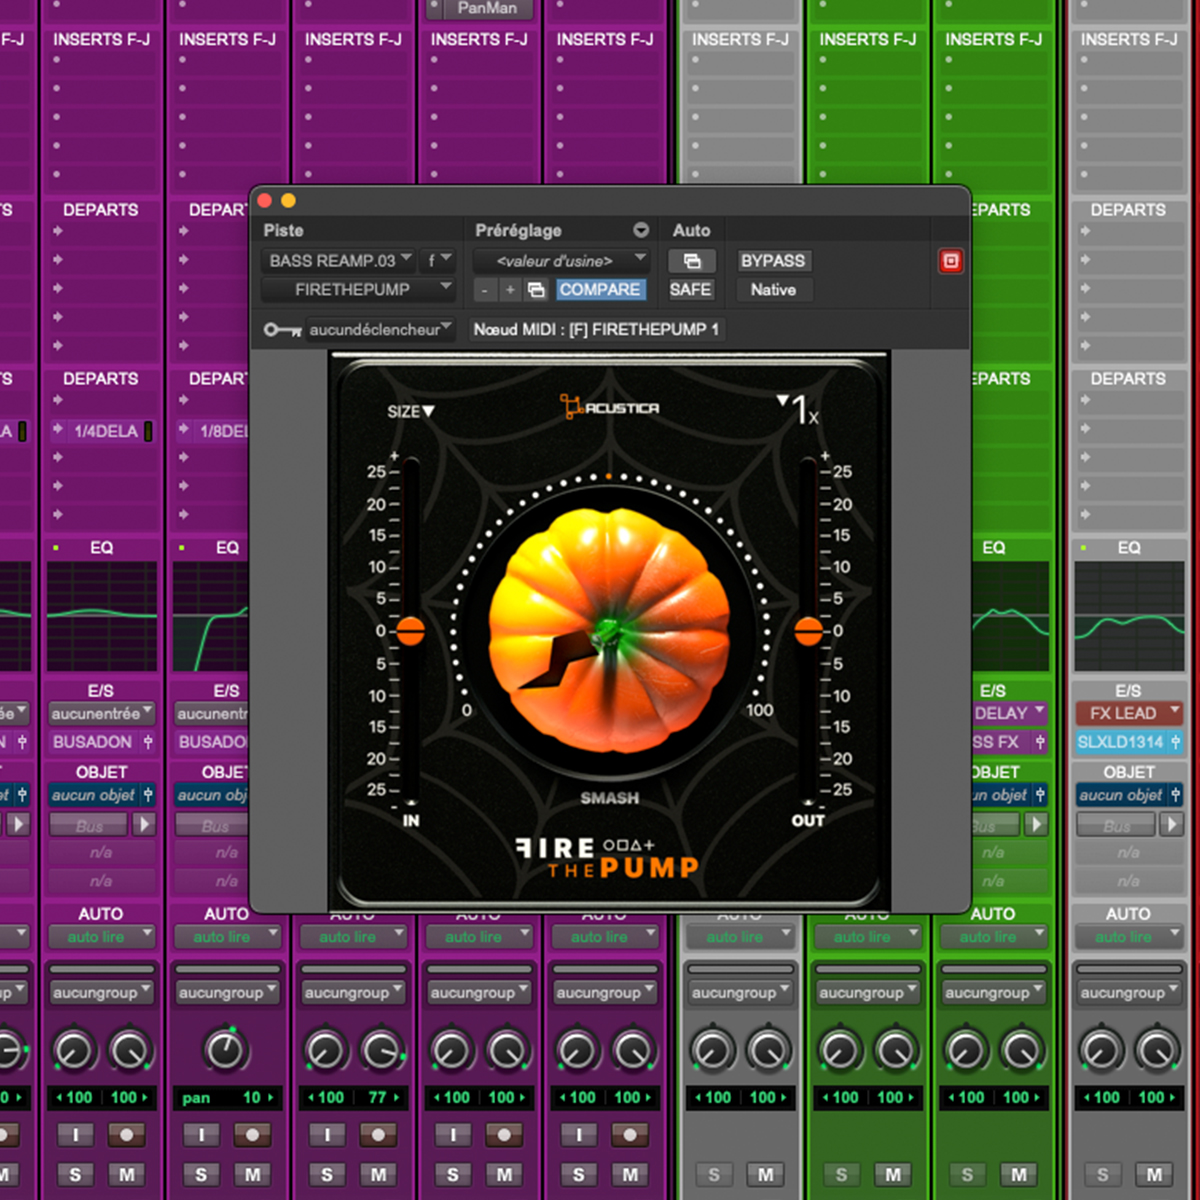Open the aucundéclencheur key input dropdown
Viewport: 1200px width, 1200px height.
tap(380, 329)
